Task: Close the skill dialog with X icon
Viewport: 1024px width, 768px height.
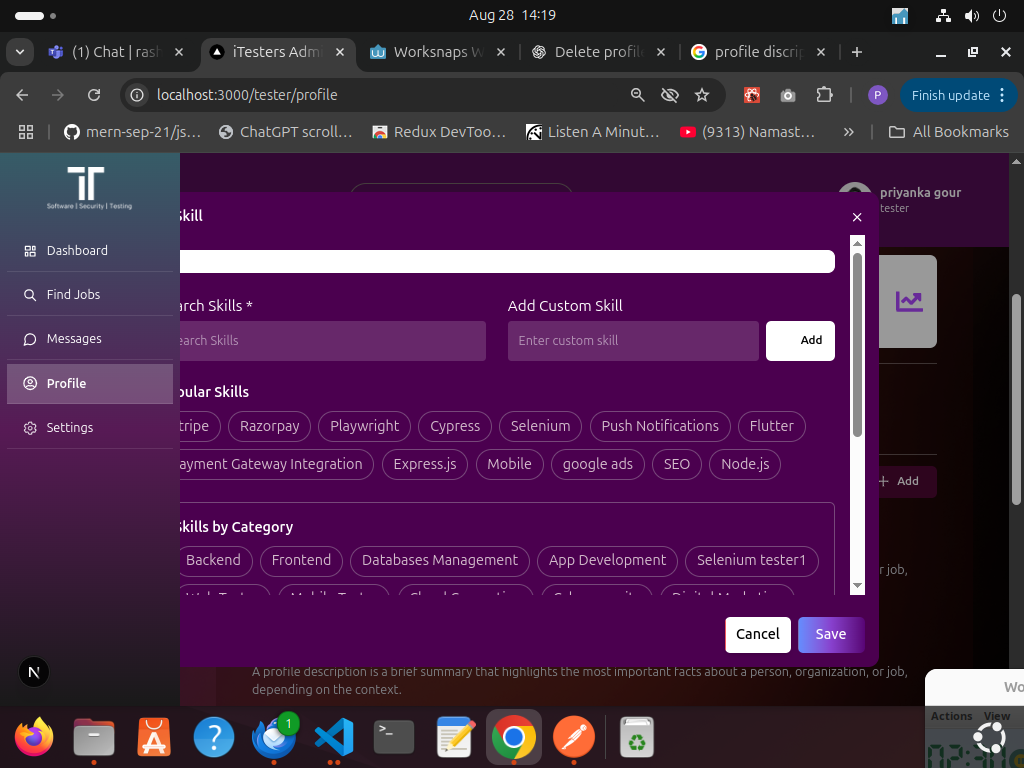Action: (856, 217)
